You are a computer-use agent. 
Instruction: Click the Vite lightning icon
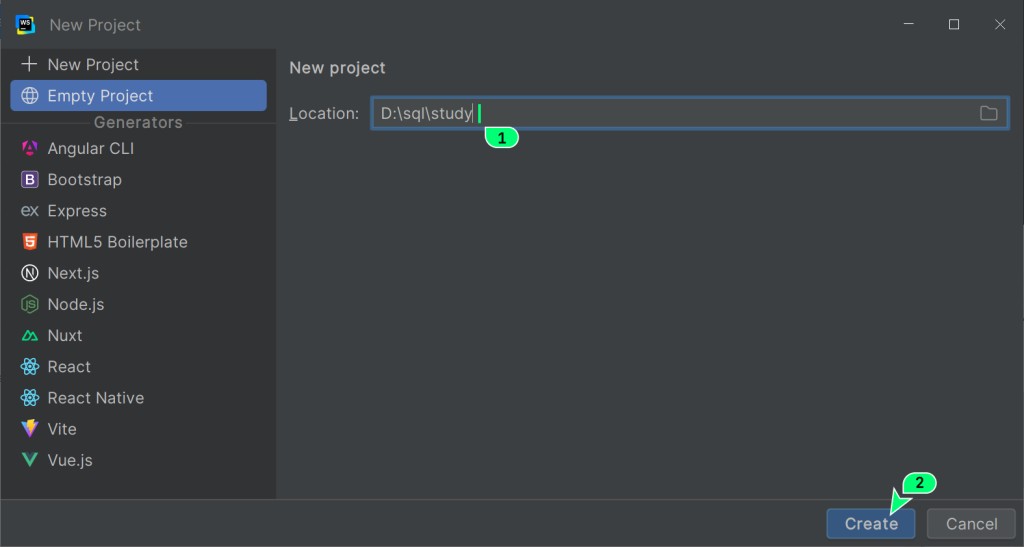(30, 429)
